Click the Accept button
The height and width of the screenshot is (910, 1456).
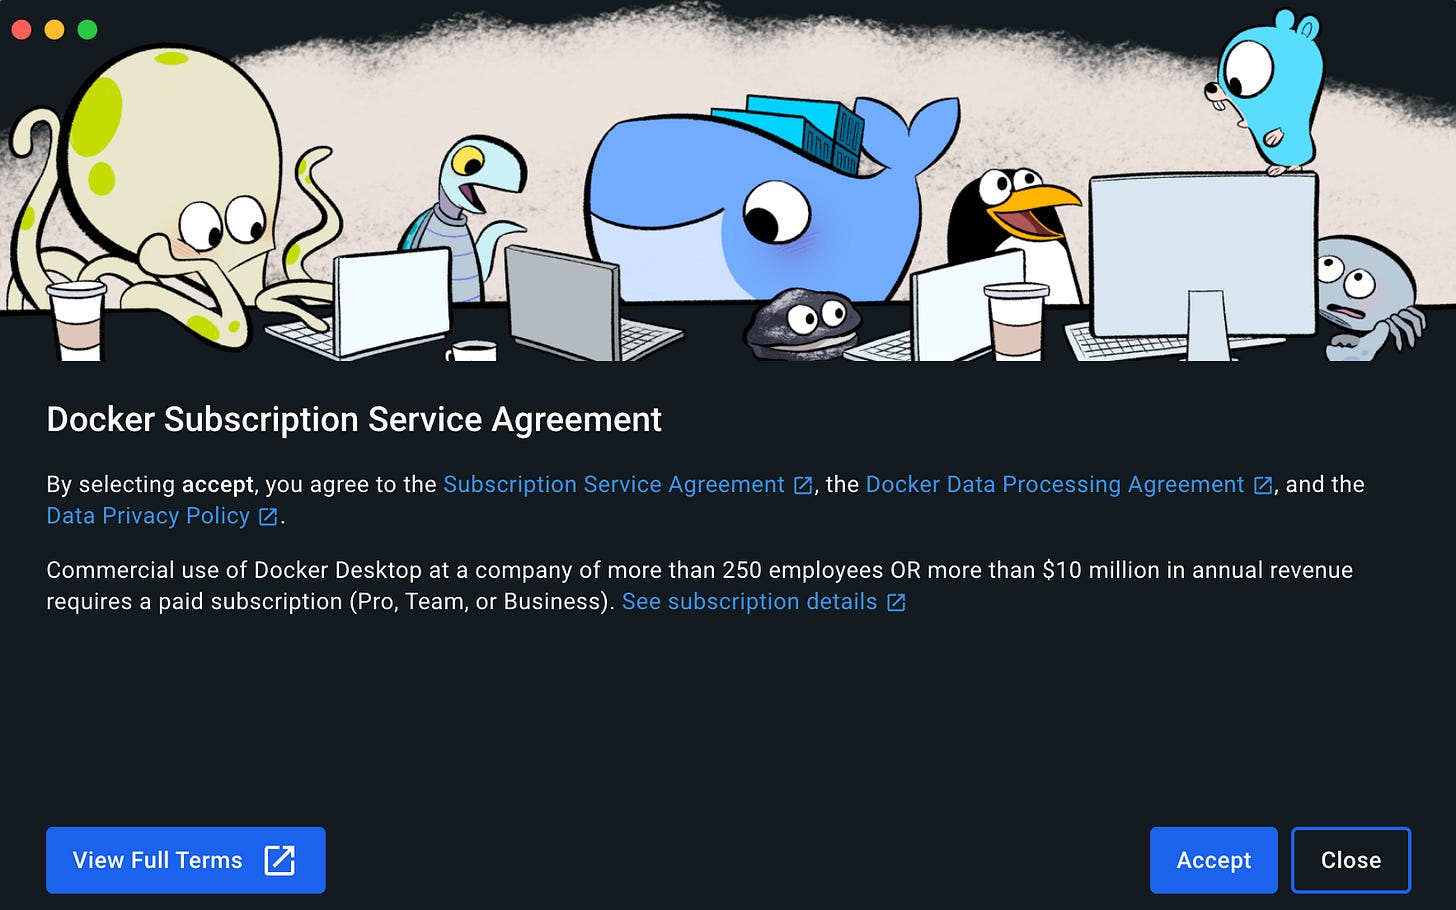(1213, 859)
